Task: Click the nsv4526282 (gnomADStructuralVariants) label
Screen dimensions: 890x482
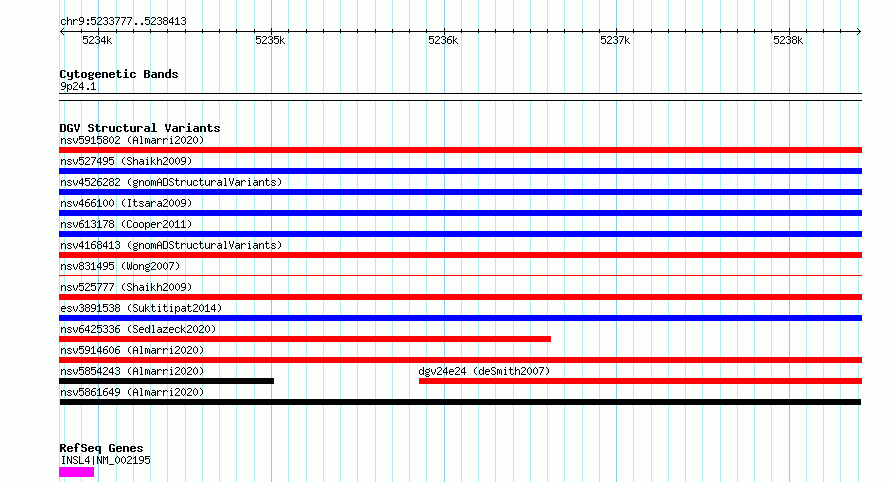Action: pos(171,182)
